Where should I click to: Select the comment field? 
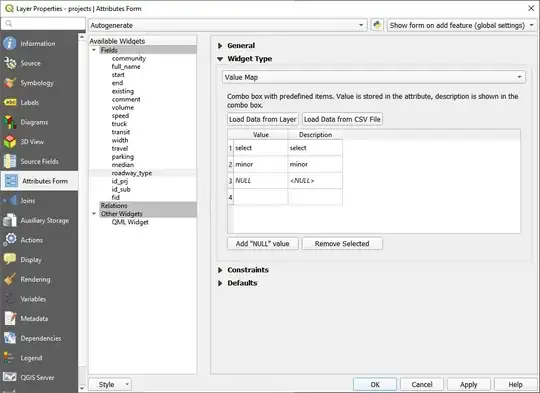126,99
